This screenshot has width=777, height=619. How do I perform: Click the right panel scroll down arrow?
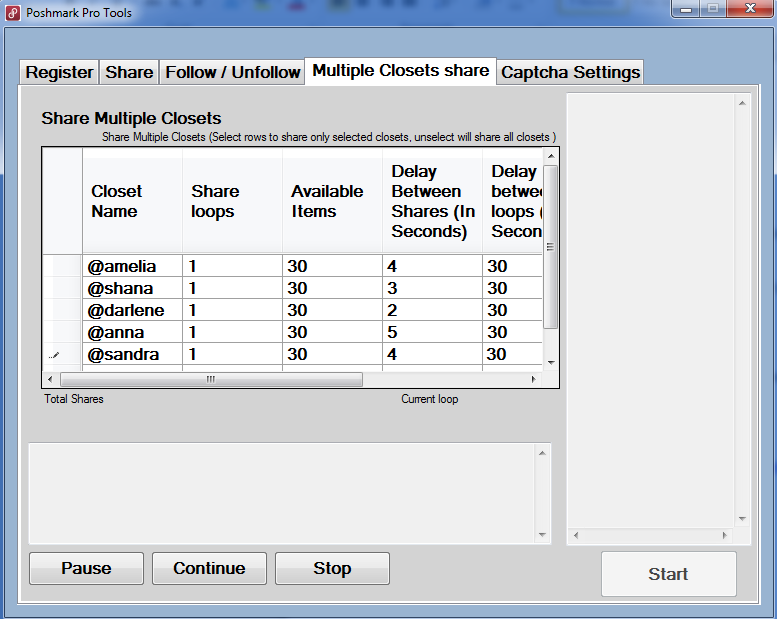pos(742,519)
